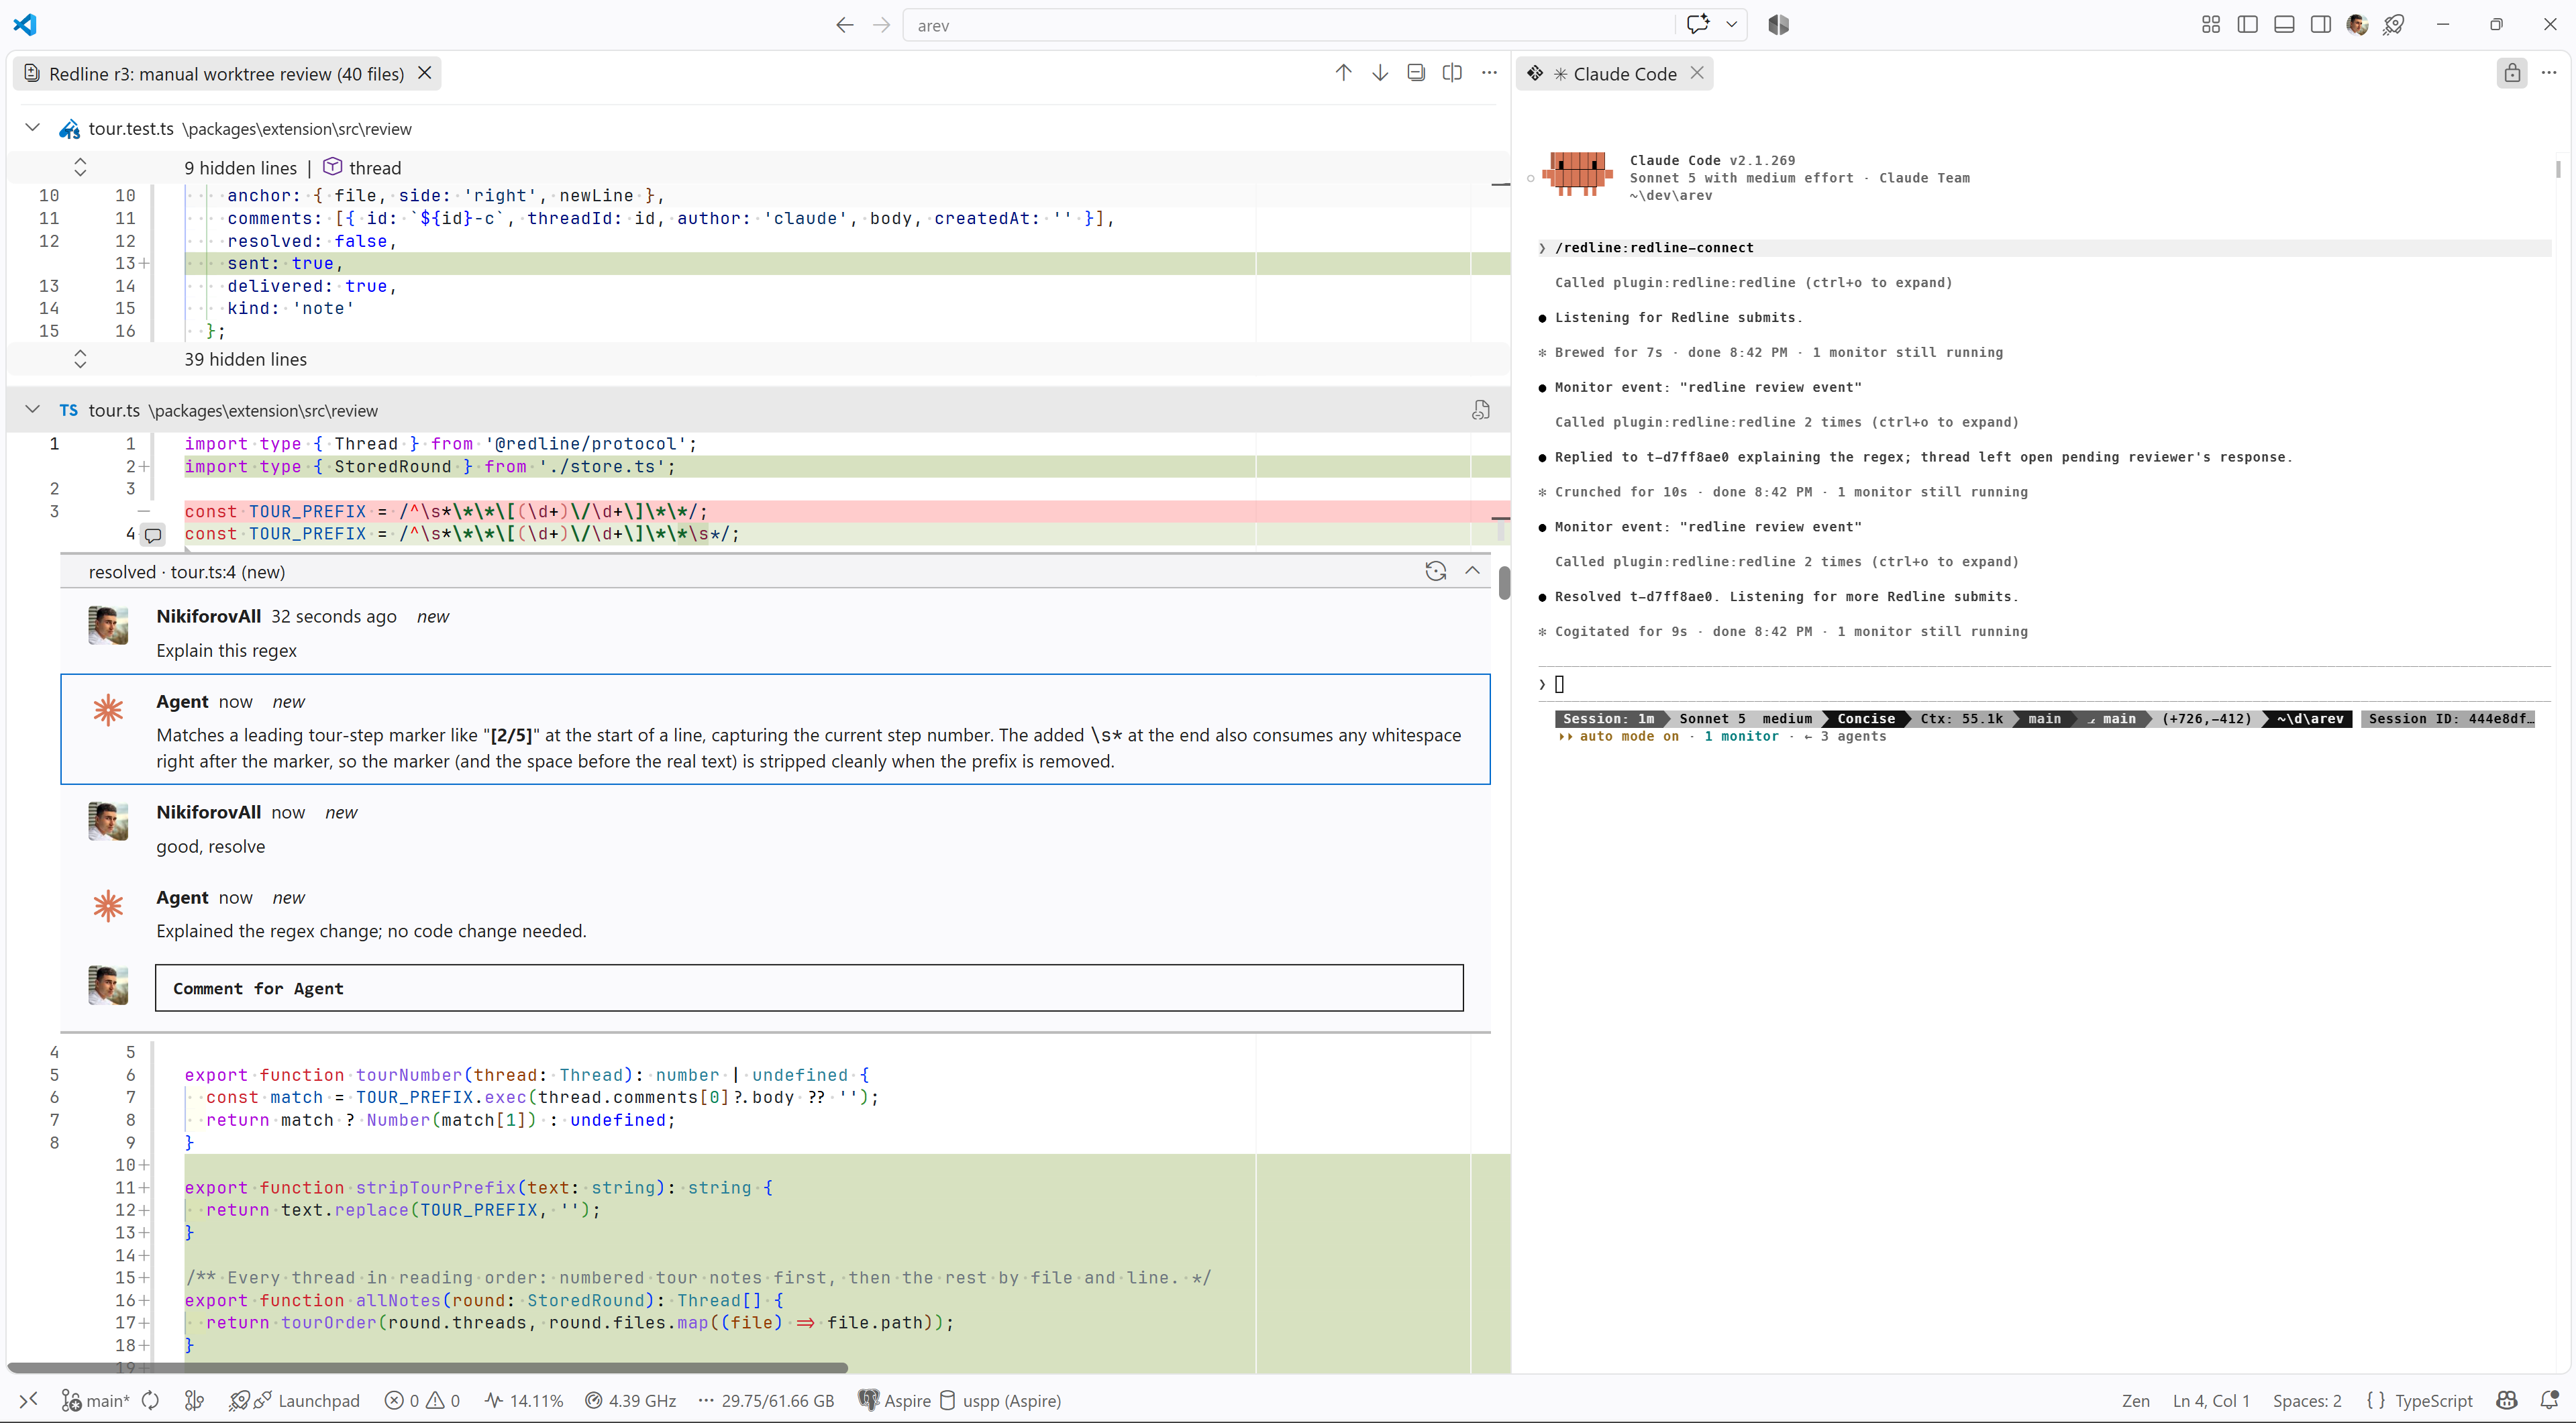Screen dimensions: 2576x1423
Task: Open the chat sparkle icon in title bar
Action: (1698, 24)
